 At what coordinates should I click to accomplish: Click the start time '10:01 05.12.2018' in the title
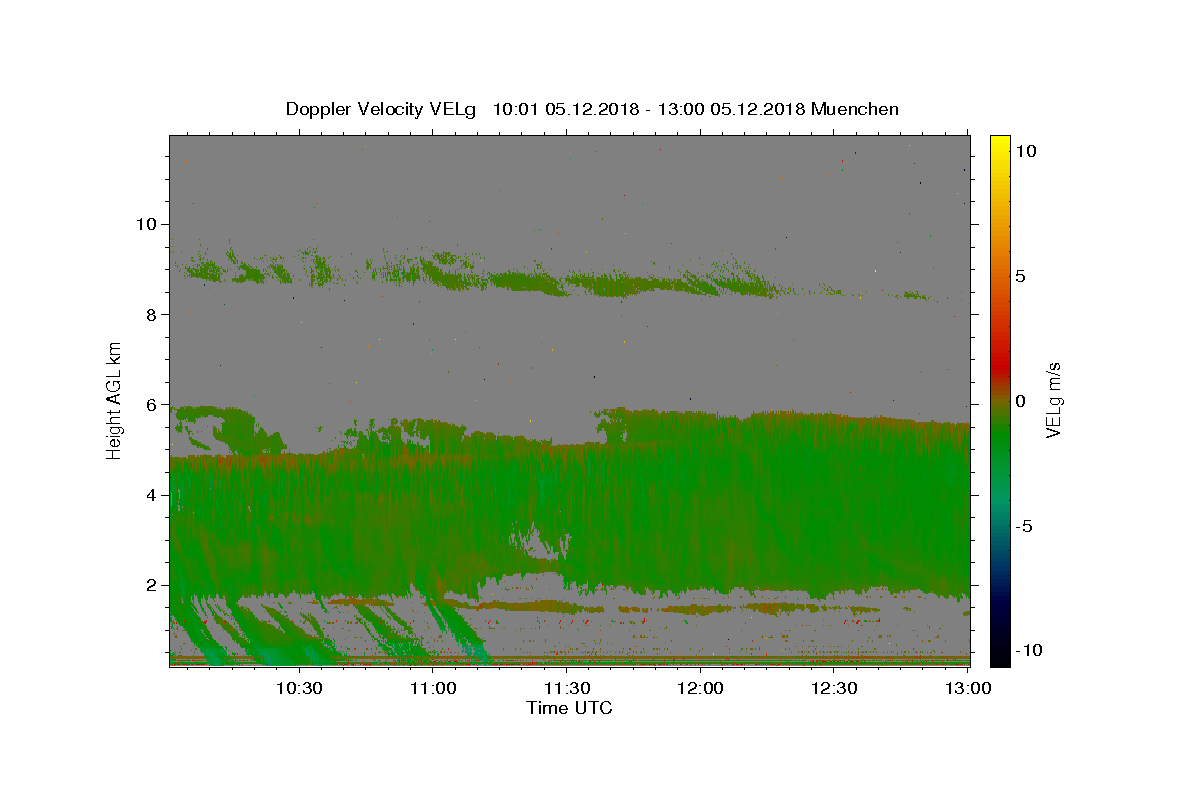point(567,109)
